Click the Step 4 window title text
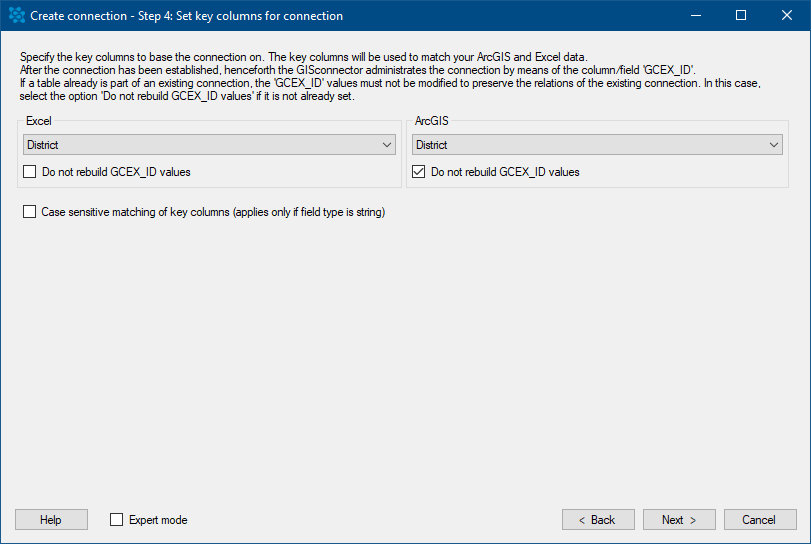Viewport: 811px width, 544px height. pos(186,16)
